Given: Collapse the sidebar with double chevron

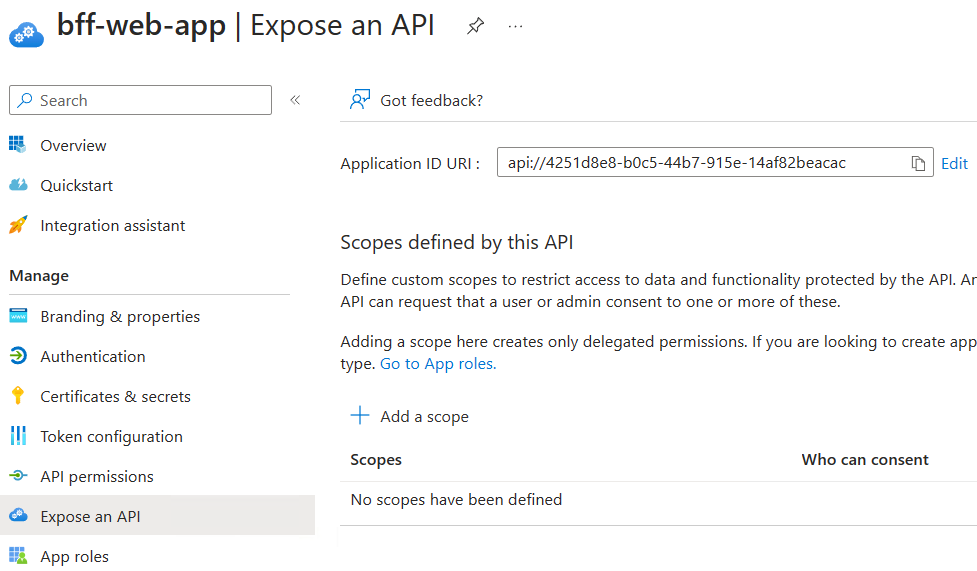Looking at the screenshot, I should pyautogui.click(x=295, y=100).
